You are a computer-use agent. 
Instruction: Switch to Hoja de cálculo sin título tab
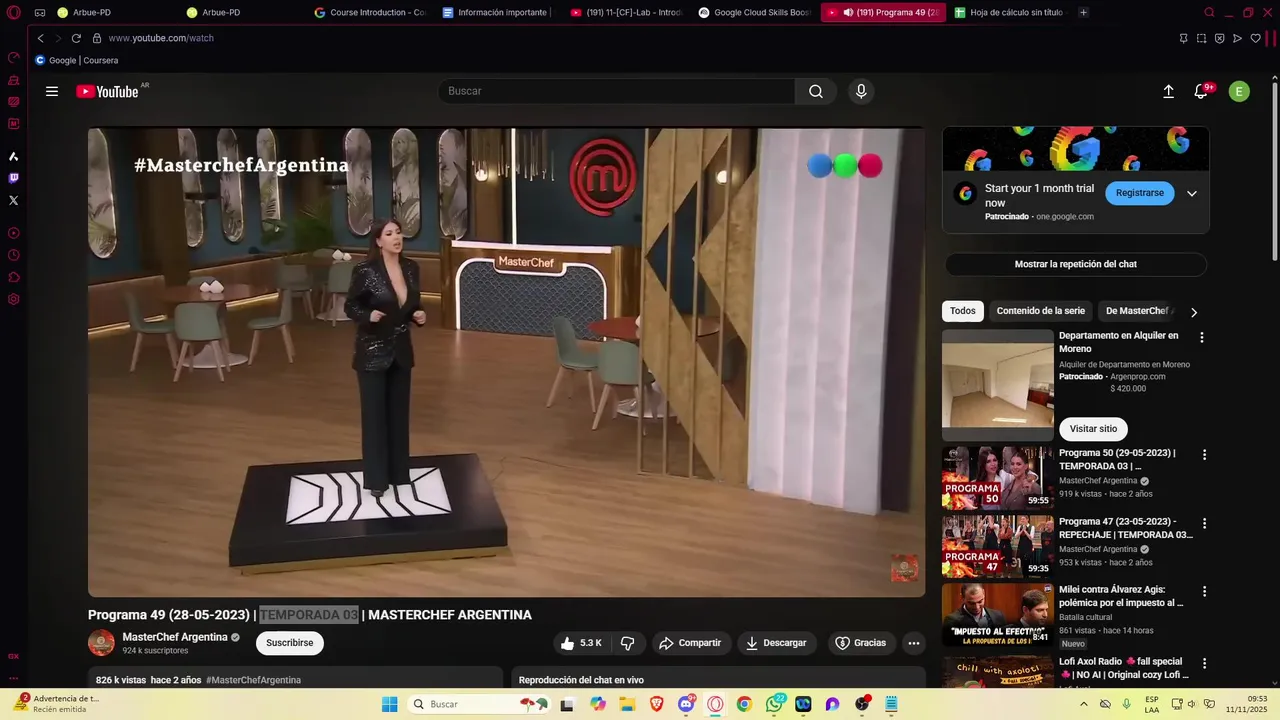tap(1010, 13)
